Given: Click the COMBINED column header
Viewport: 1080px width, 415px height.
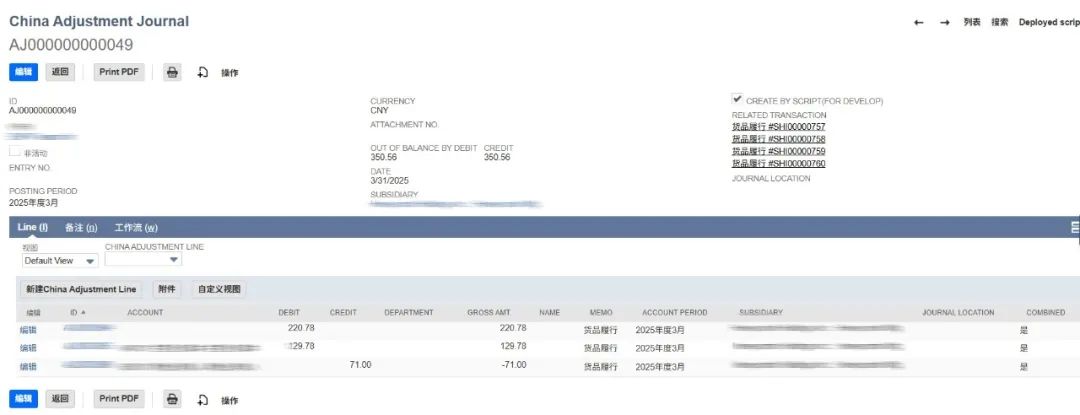Looking at the screenshot, I should (1045, 312).
